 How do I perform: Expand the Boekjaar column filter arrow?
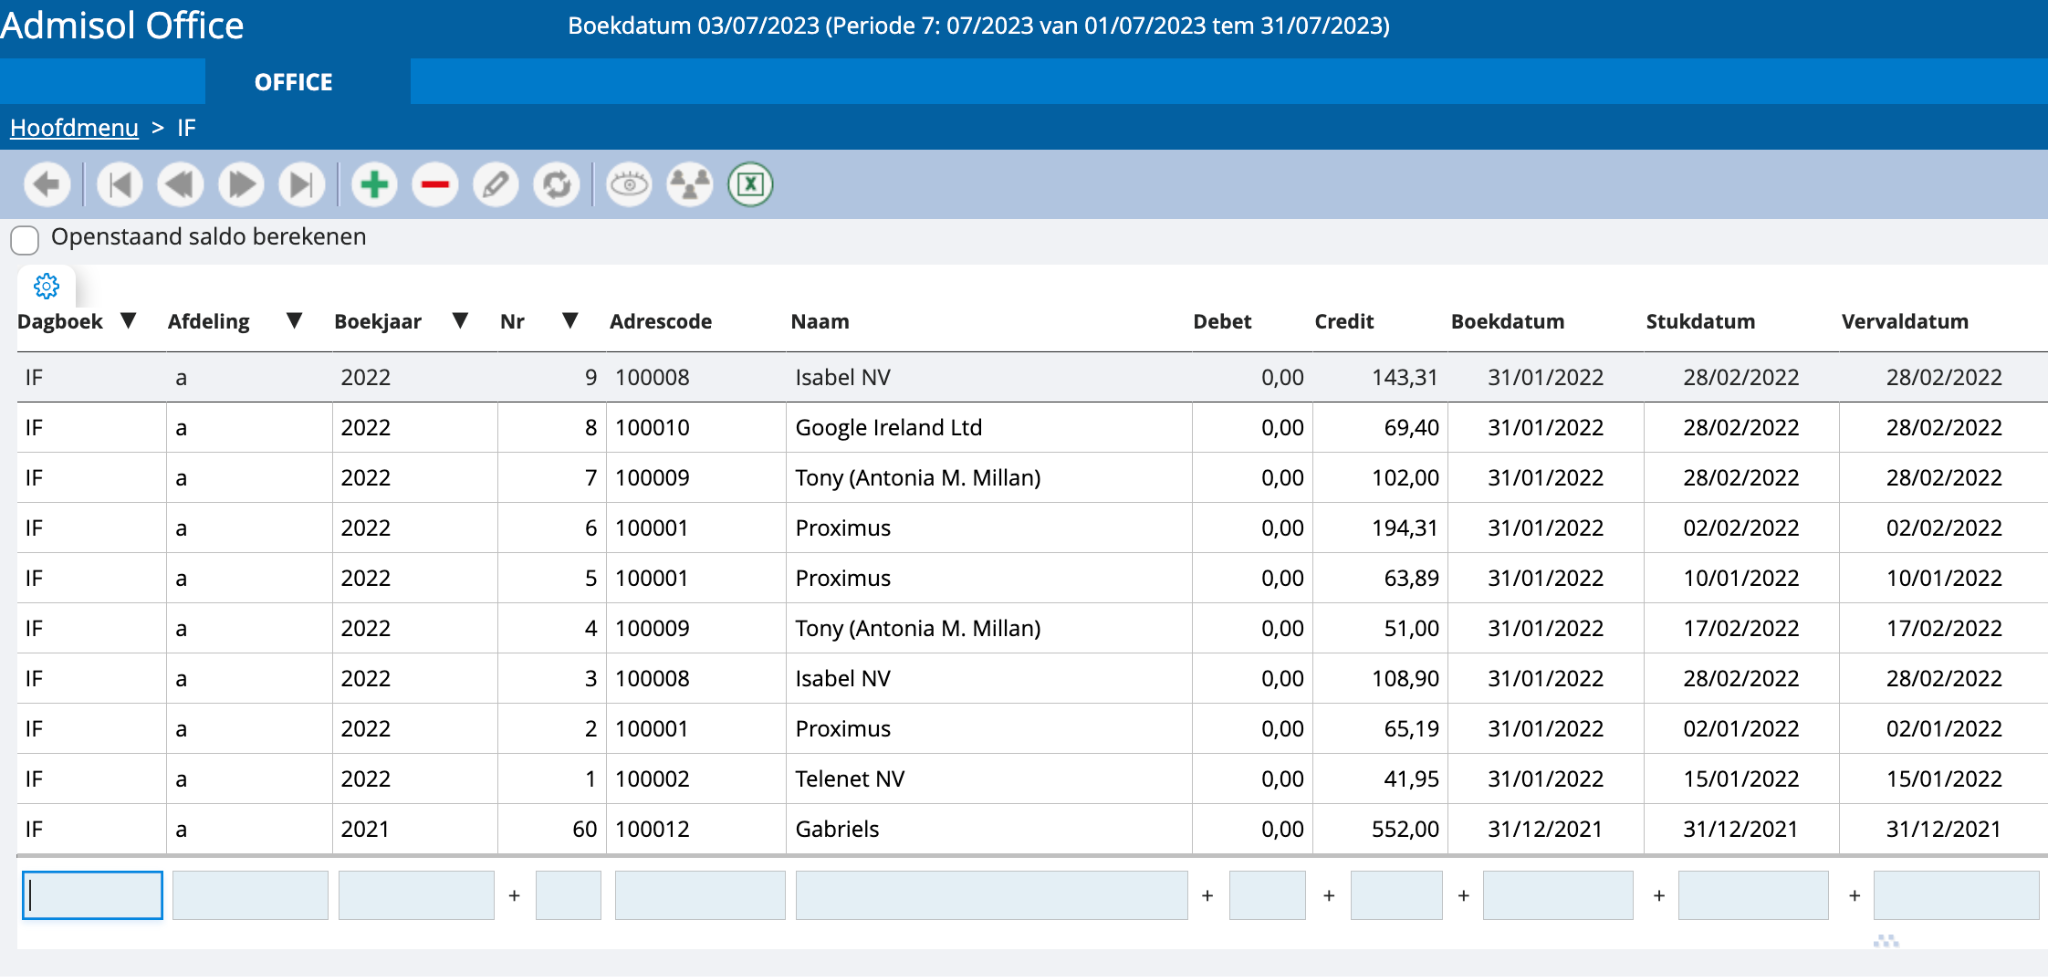tap(460, 321)
